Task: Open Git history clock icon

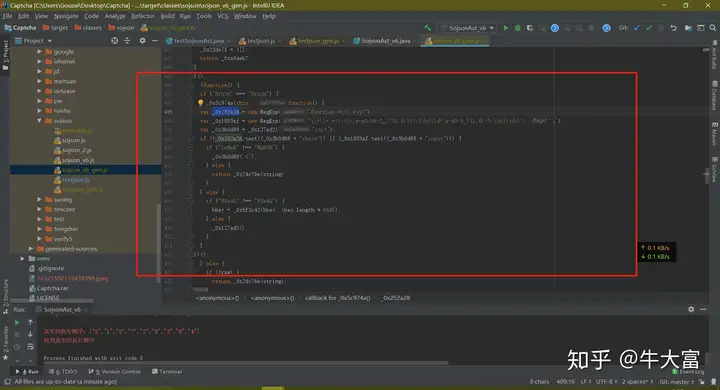Action: (661, 28)
